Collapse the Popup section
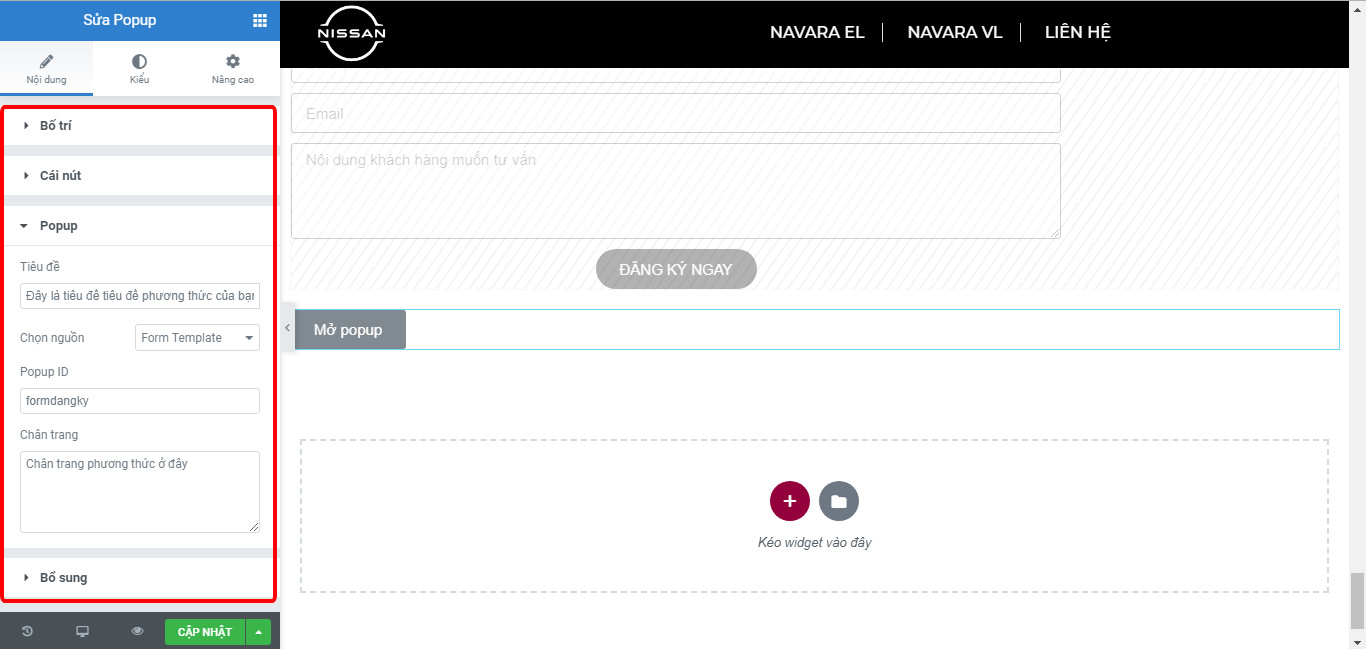This screenshot has height=649, width=1366. tap(58, 226)
